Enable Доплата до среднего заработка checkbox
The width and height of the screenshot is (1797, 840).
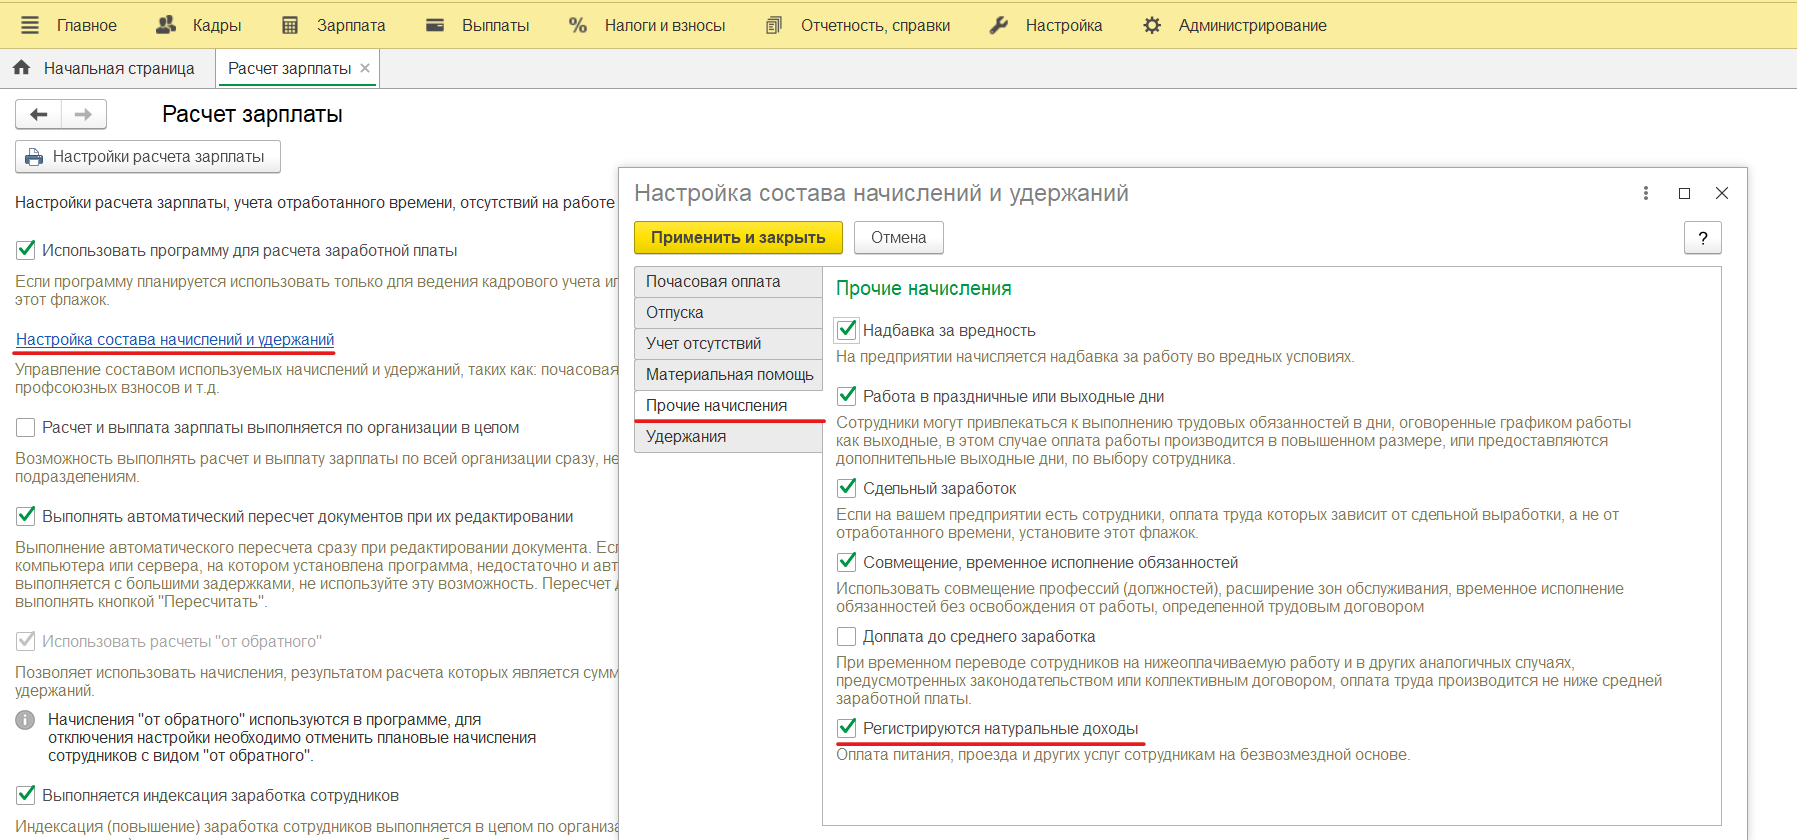(x=847, y=636)
